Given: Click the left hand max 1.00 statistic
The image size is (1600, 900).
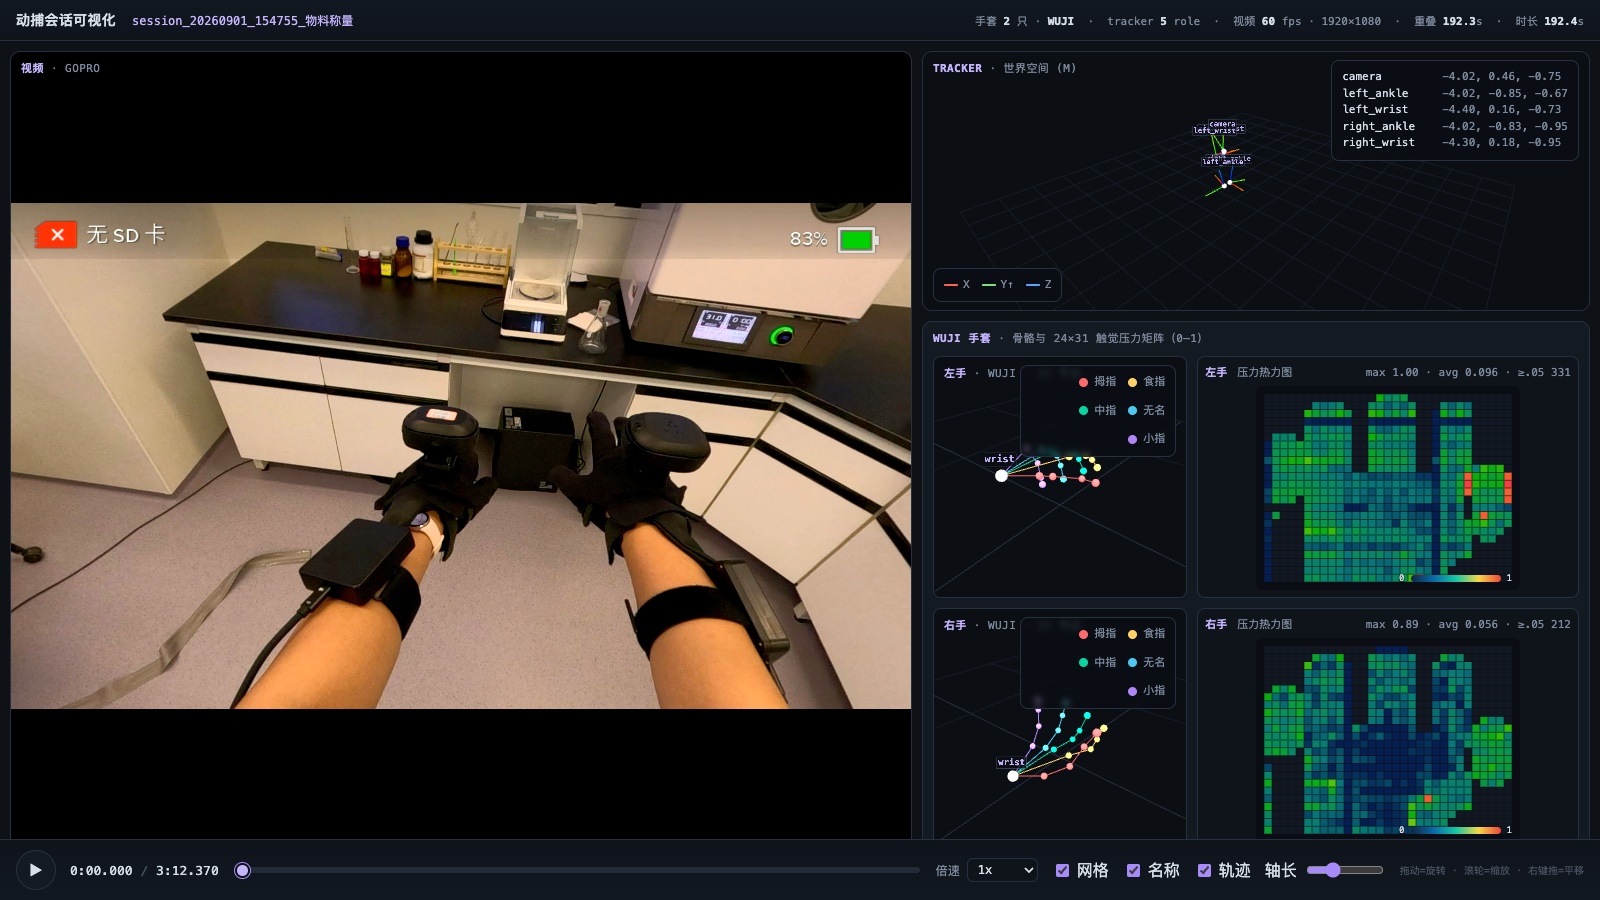Looking at the screenshot, I should tap(1392, 372).
